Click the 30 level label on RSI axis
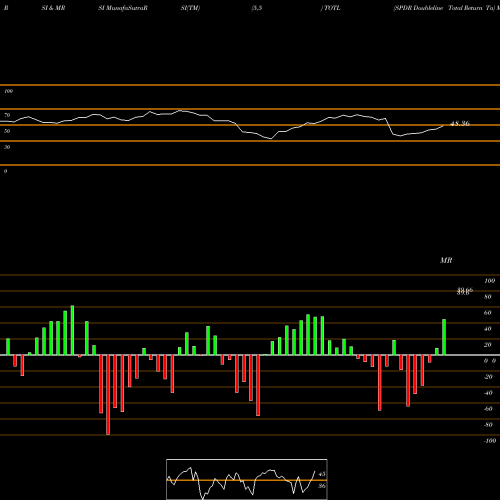 (x=7, y=147)
